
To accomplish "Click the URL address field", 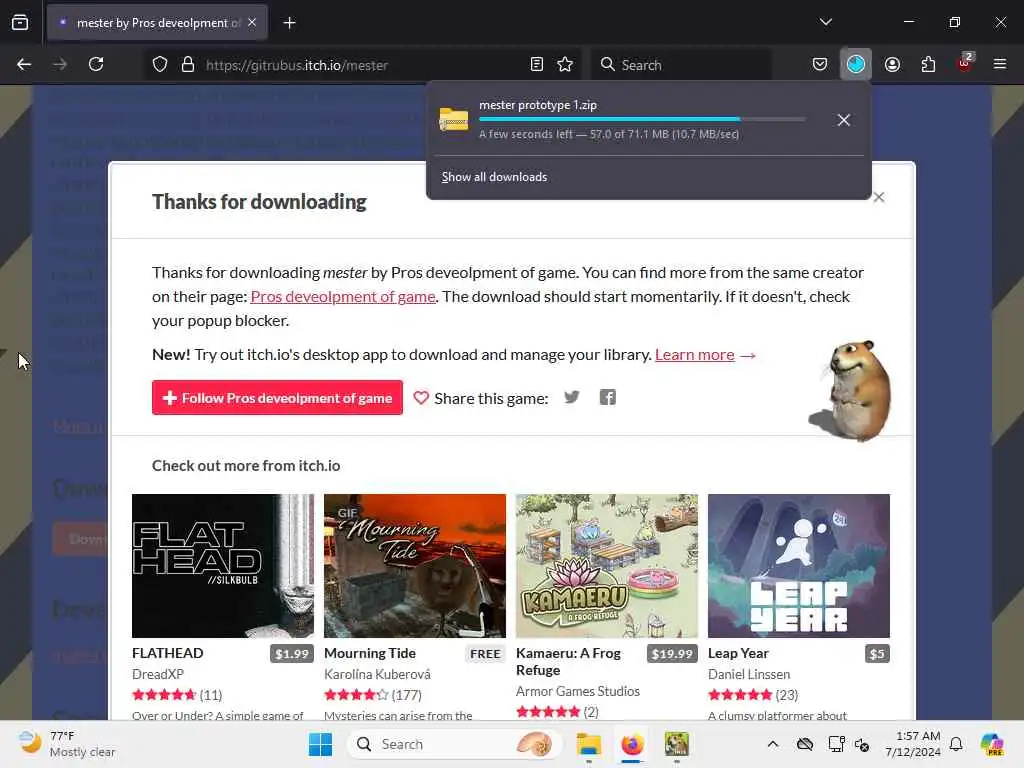I will coord(362,65).
